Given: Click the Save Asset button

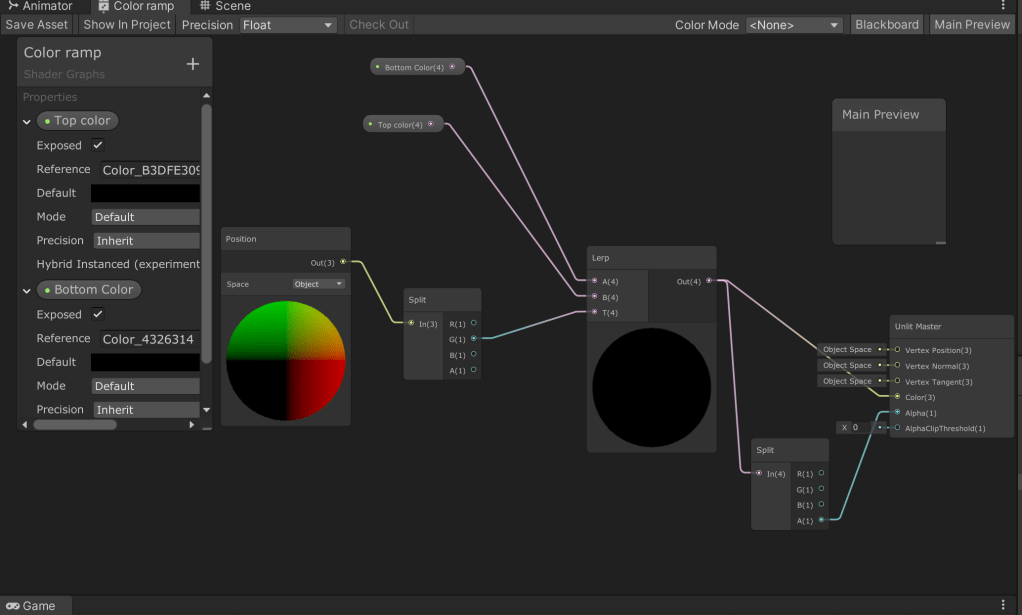Looking at the screenshot, I should tap(37, 25).
